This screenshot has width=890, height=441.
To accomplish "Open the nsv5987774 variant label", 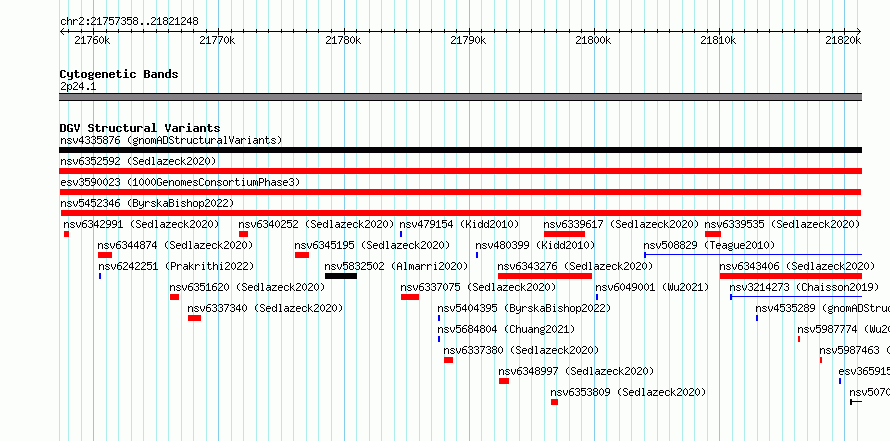I will (843, 329).
